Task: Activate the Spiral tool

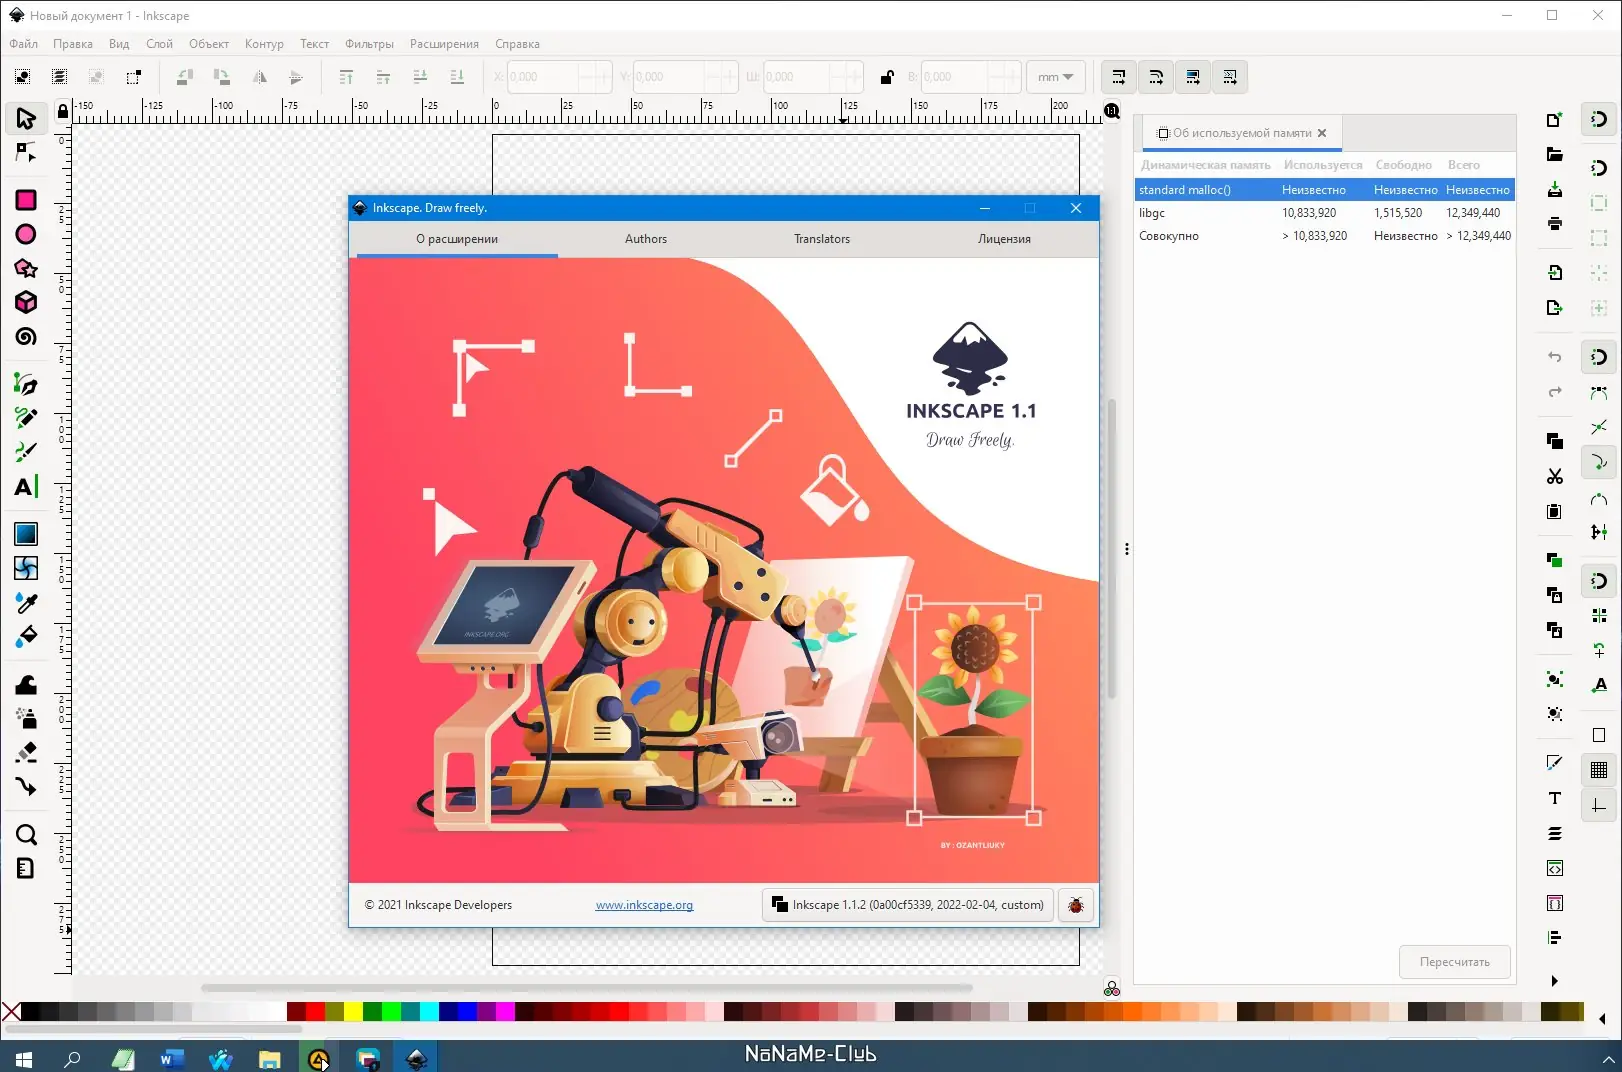Action: pyautogui.click(x=26, y=336)
